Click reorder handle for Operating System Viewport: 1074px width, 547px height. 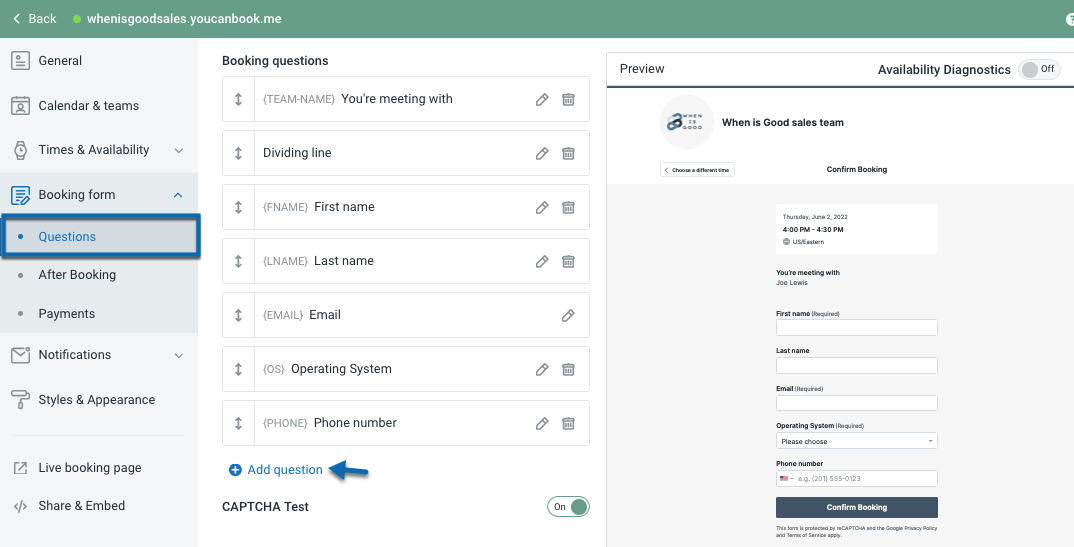pos(238,370)
